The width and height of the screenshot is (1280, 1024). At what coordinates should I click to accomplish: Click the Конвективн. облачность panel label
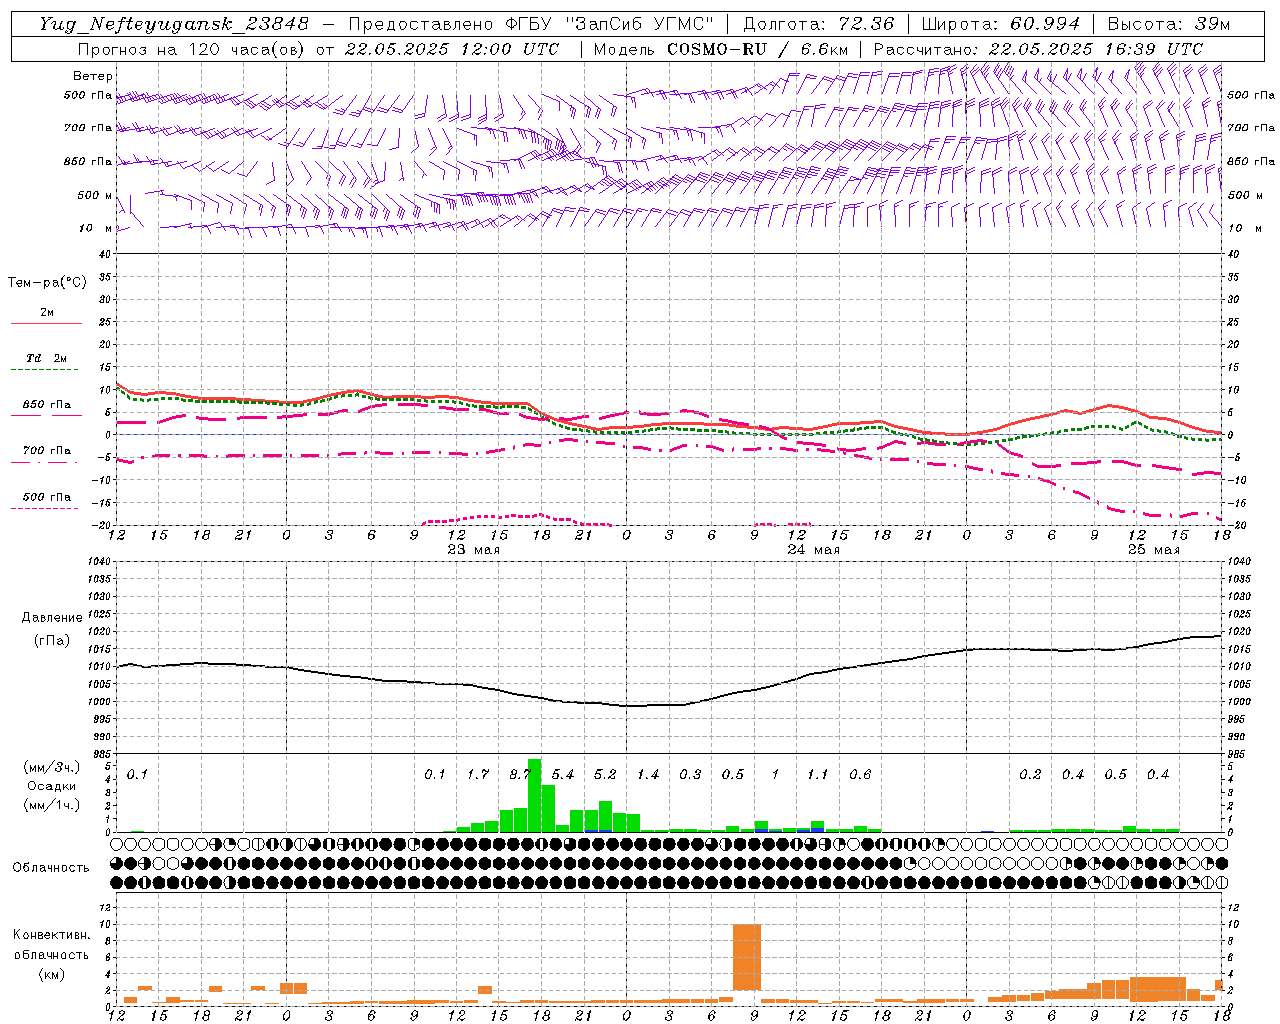(x=51, y=945)
